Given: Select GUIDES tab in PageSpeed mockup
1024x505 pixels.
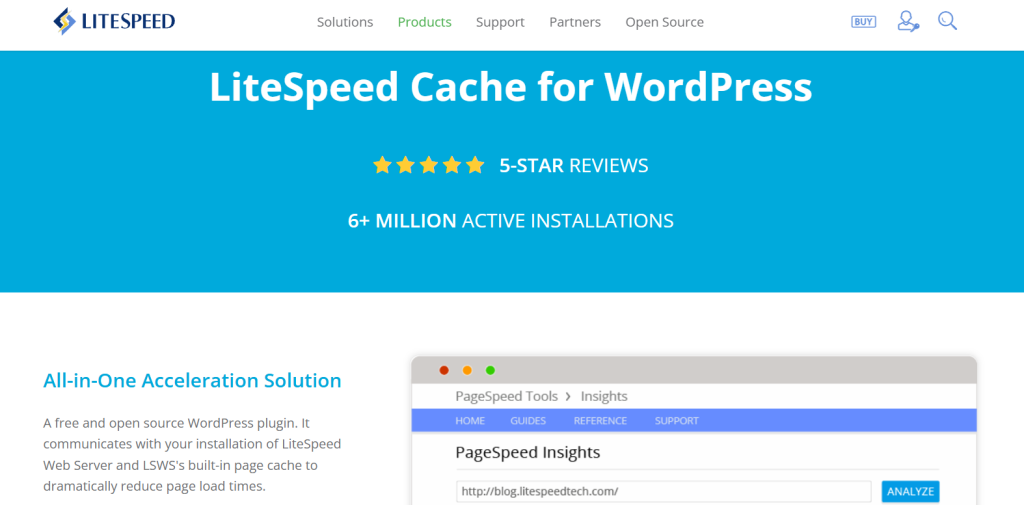Looking at the screenshot, I should coord(528,421).
